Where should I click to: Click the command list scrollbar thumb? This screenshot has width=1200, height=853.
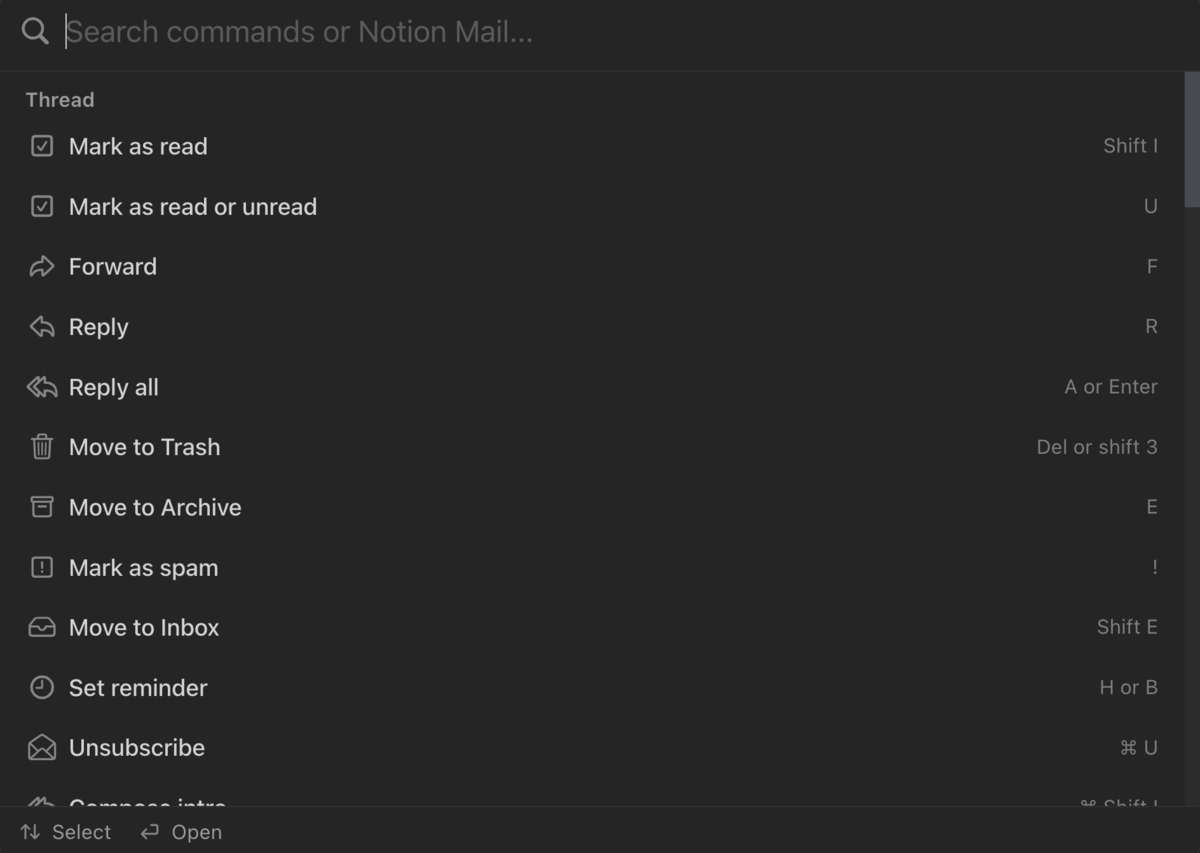(1192, 139)
